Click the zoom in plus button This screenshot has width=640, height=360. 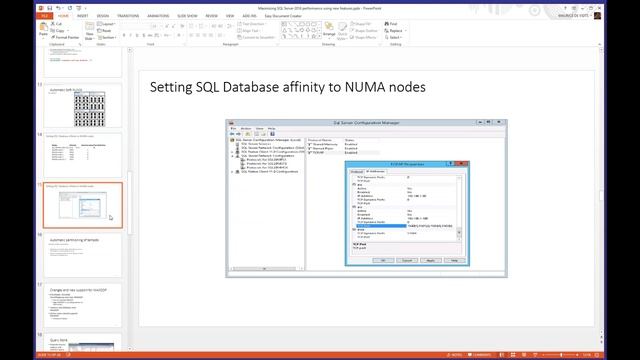click(x=577, y=355)
